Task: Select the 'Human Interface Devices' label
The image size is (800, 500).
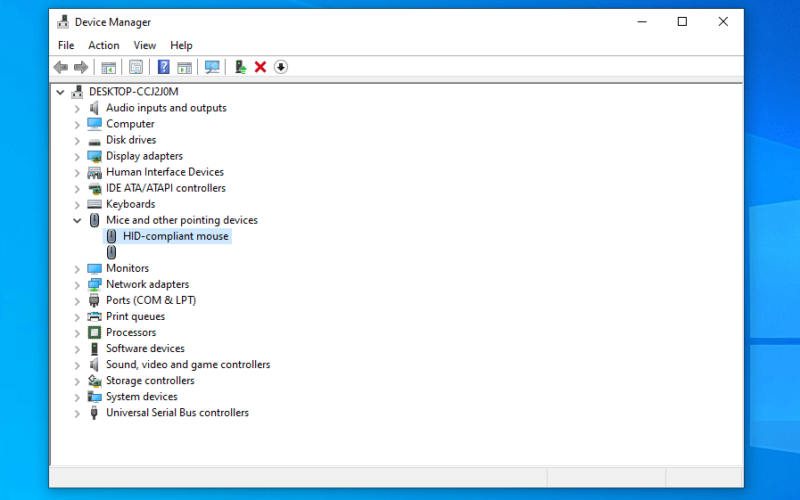Action: pos(165,172)
